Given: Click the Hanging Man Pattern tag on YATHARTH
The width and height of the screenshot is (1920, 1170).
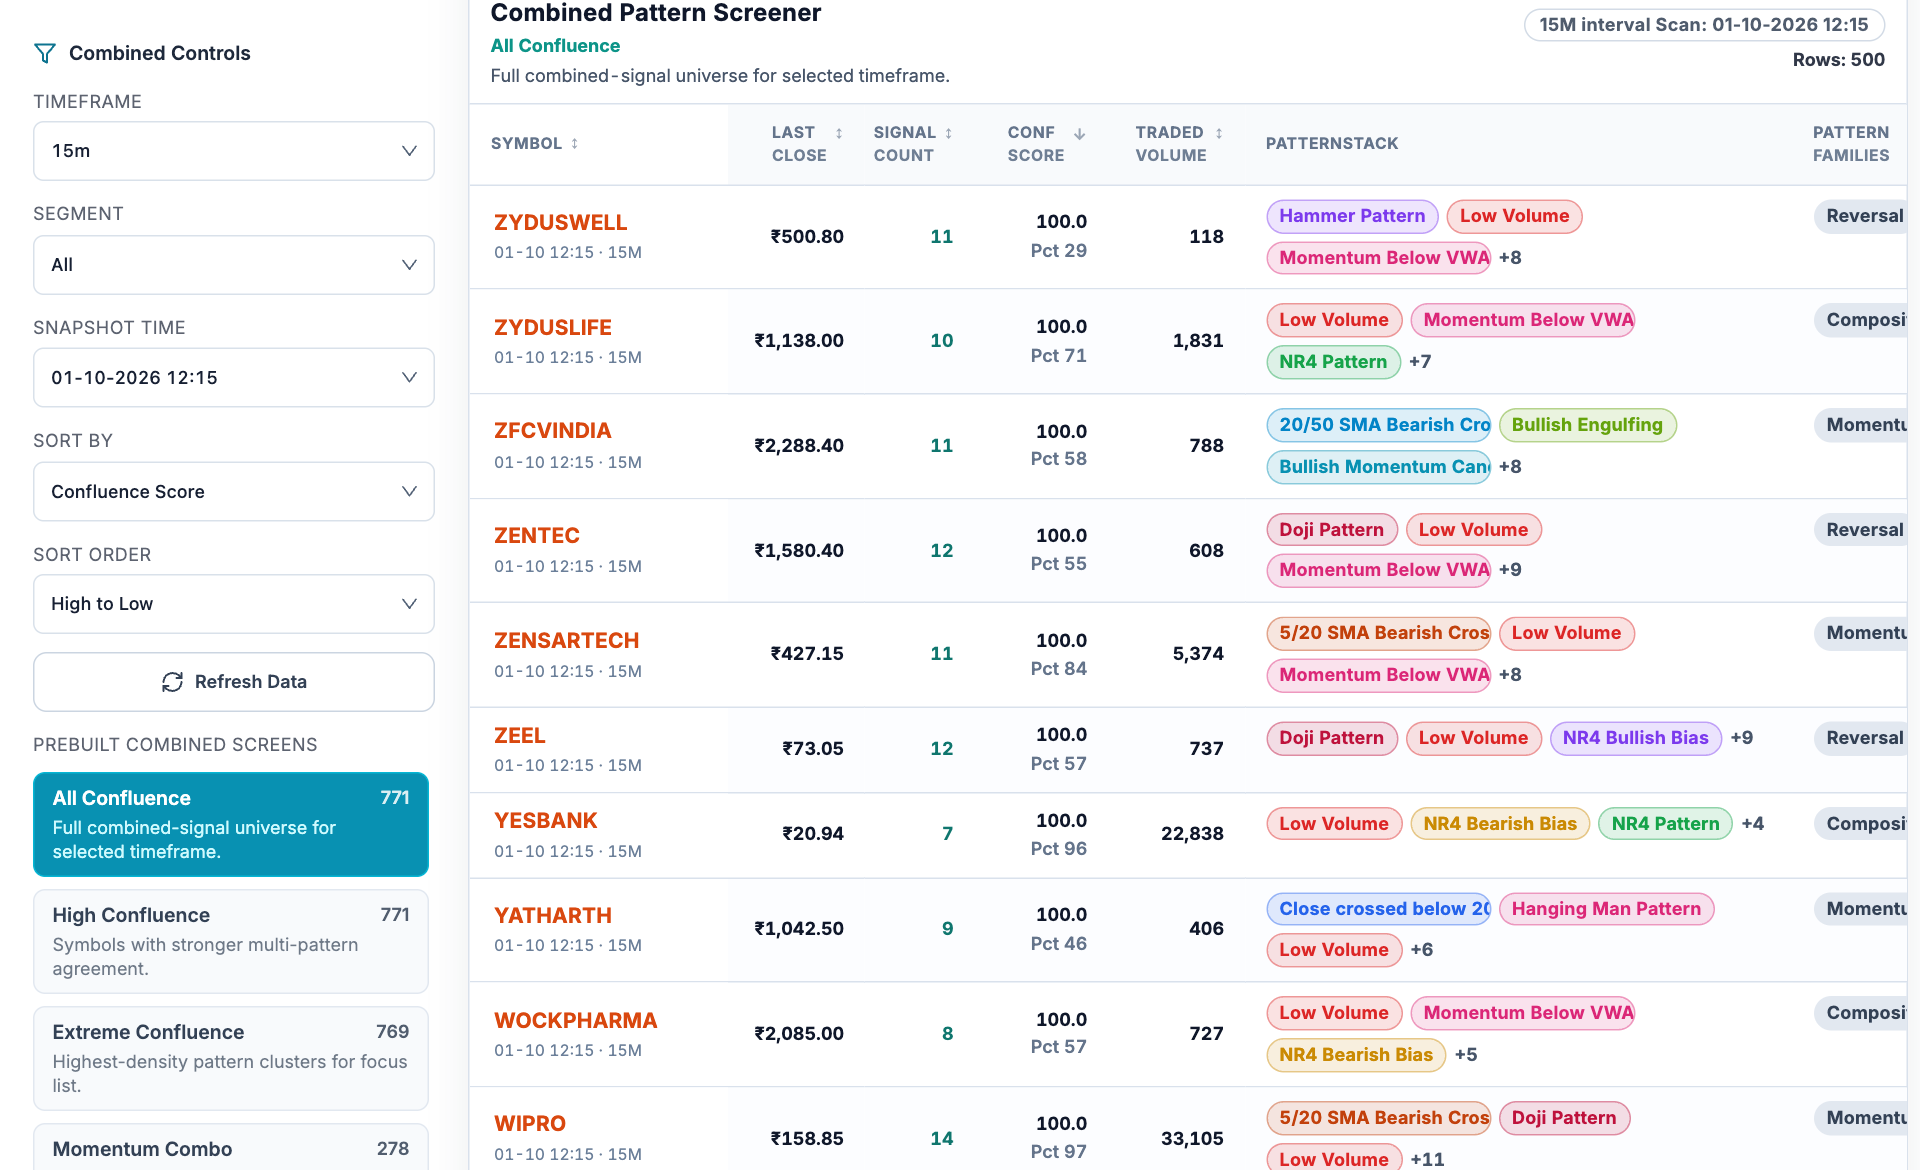Looking at the screenshot, I should pyautogui.click(x=1606, y=909).
